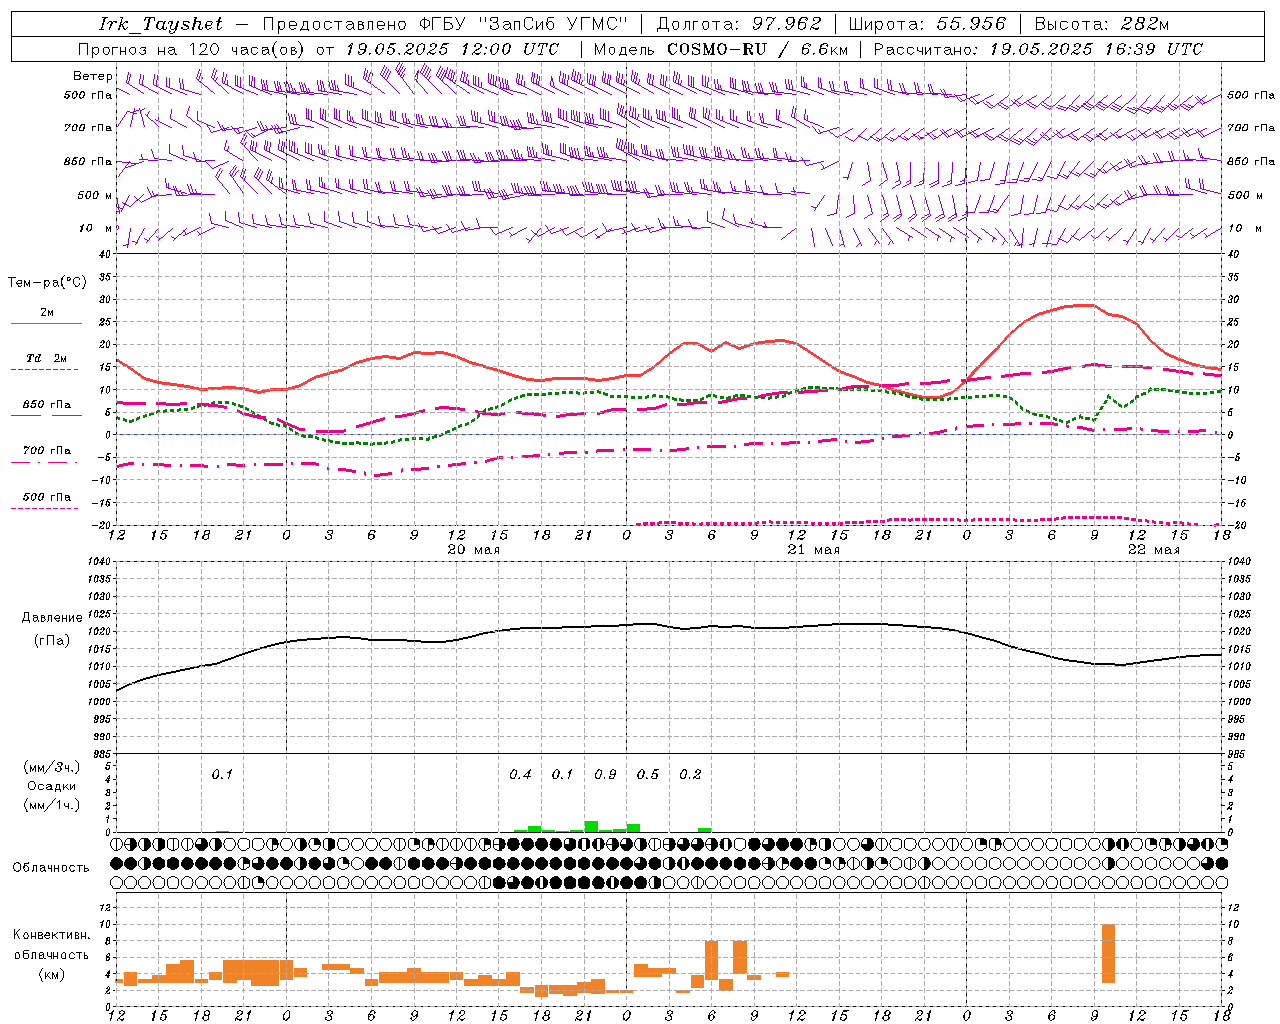Screen dimensions: 1280x1024
Task: Click the Прогноз на 120 часа(ов) text
Action: point(193,49)
